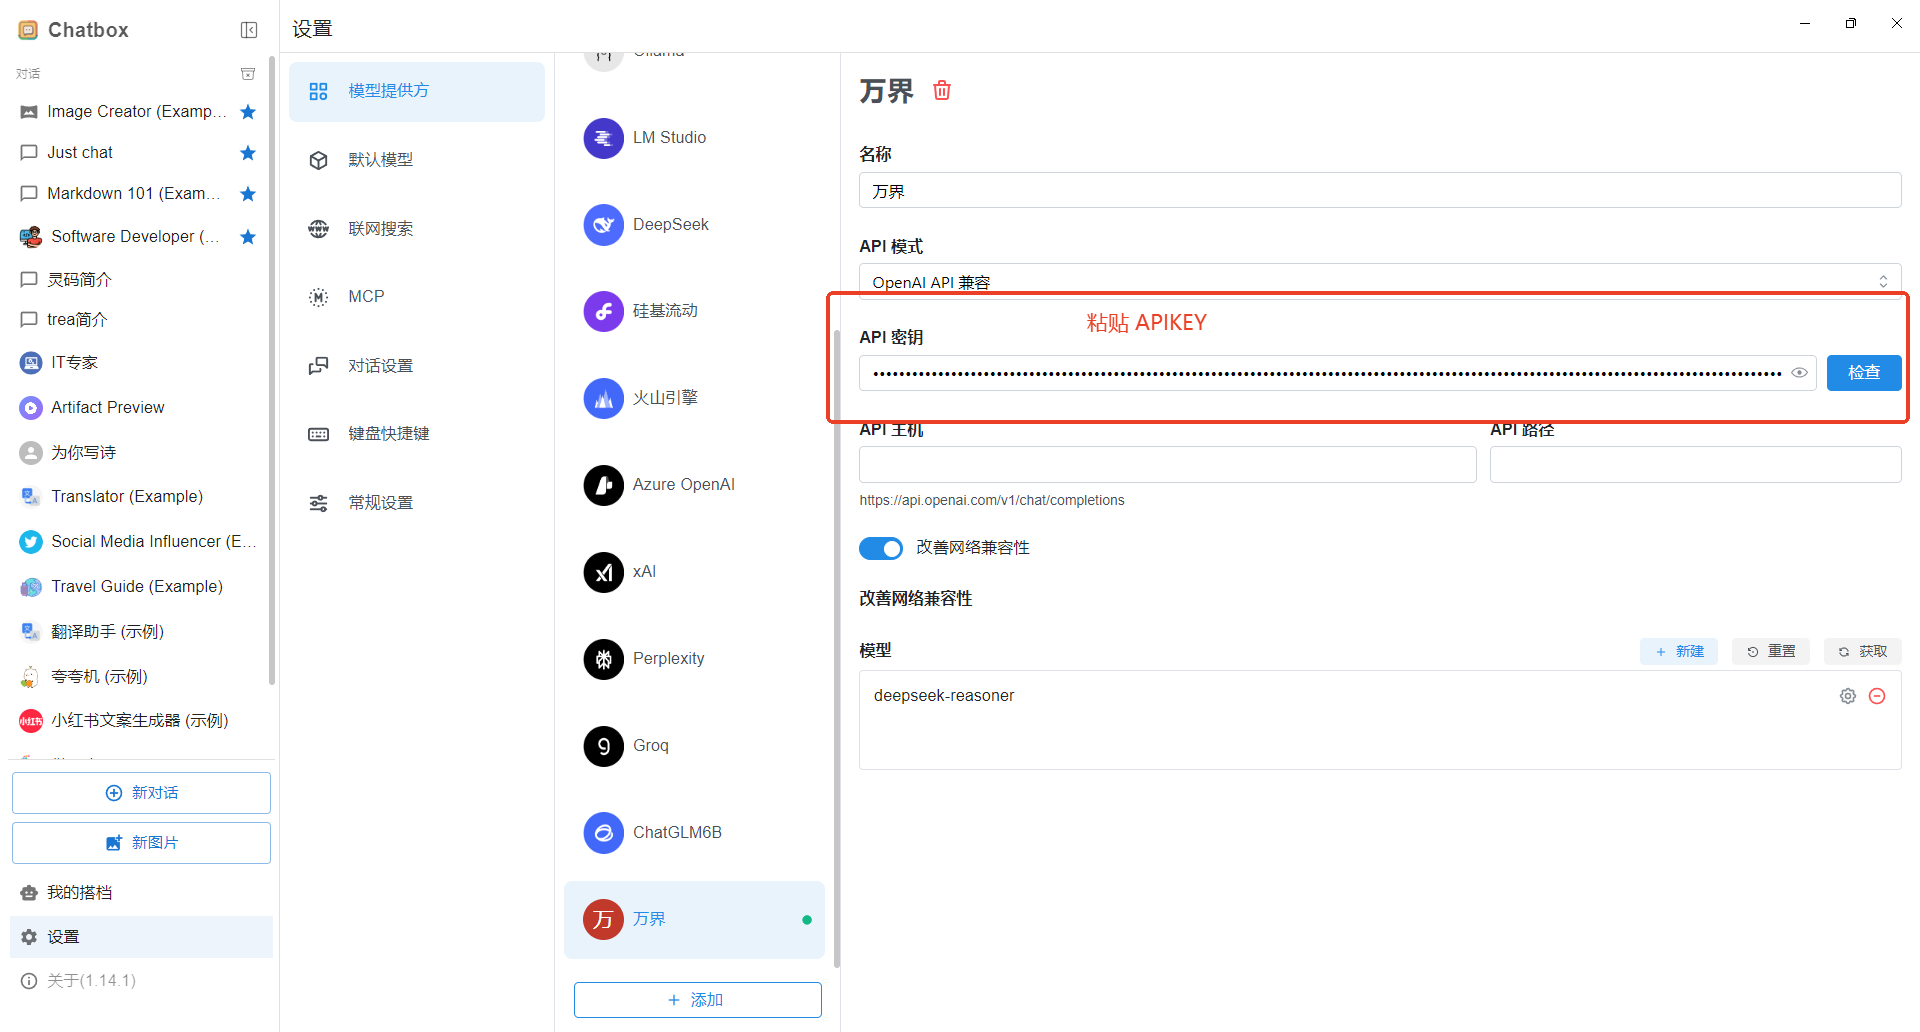Click 新建 to add a model
The height and width of the screenshot is (1032, 1920).
1679,652
